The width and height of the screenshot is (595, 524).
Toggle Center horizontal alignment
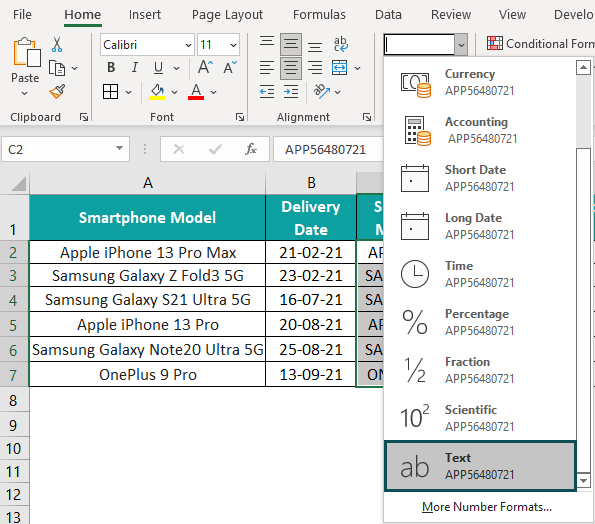(x=291, y=68)
